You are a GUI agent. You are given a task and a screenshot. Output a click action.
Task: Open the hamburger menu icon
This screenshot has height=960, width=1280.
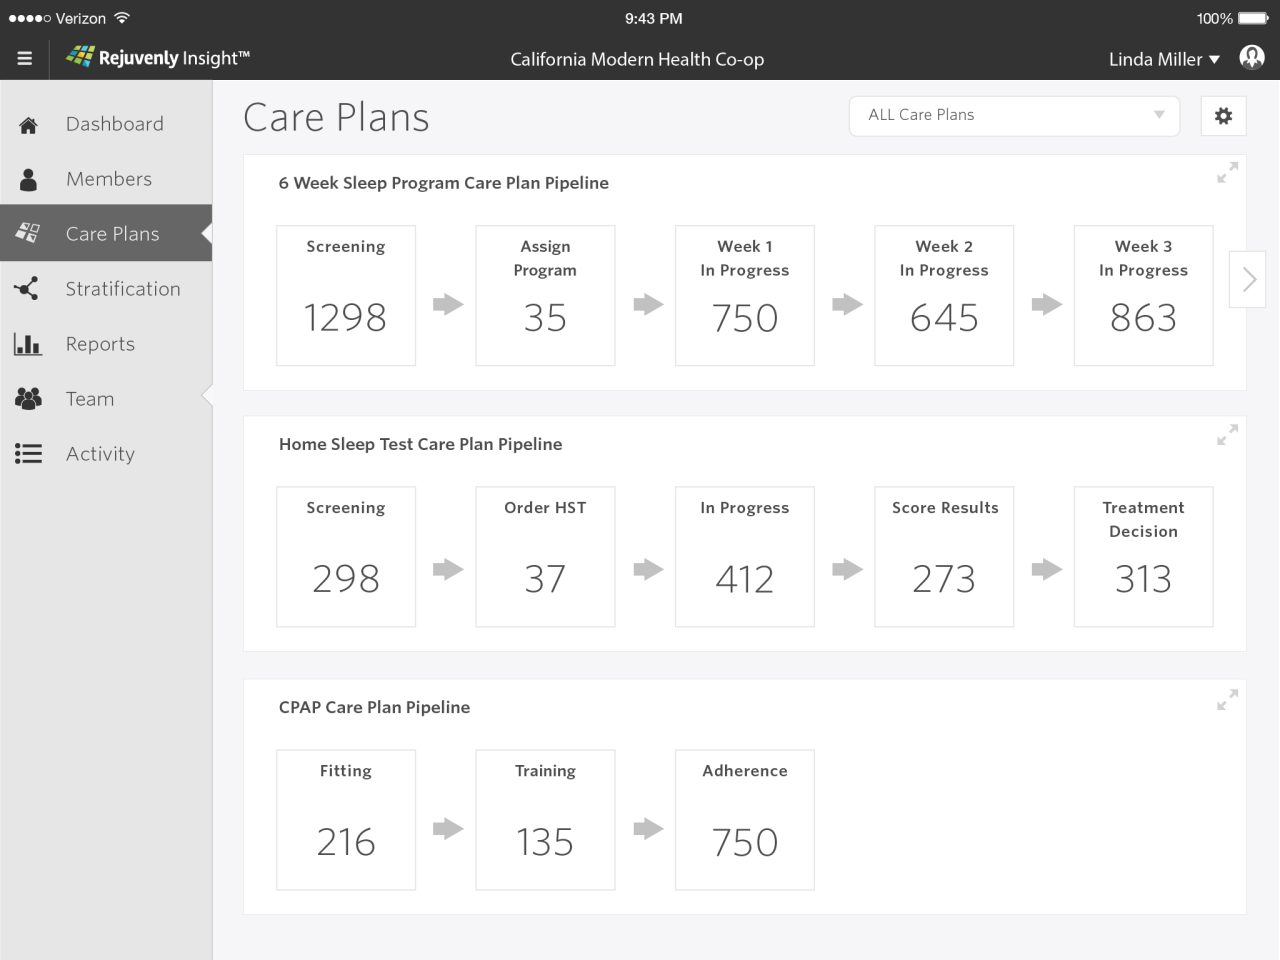25,59
